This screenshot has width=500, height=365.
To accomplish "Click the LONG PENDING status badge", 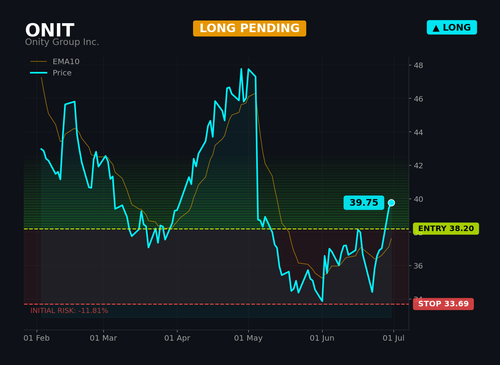I will [249, 28].
